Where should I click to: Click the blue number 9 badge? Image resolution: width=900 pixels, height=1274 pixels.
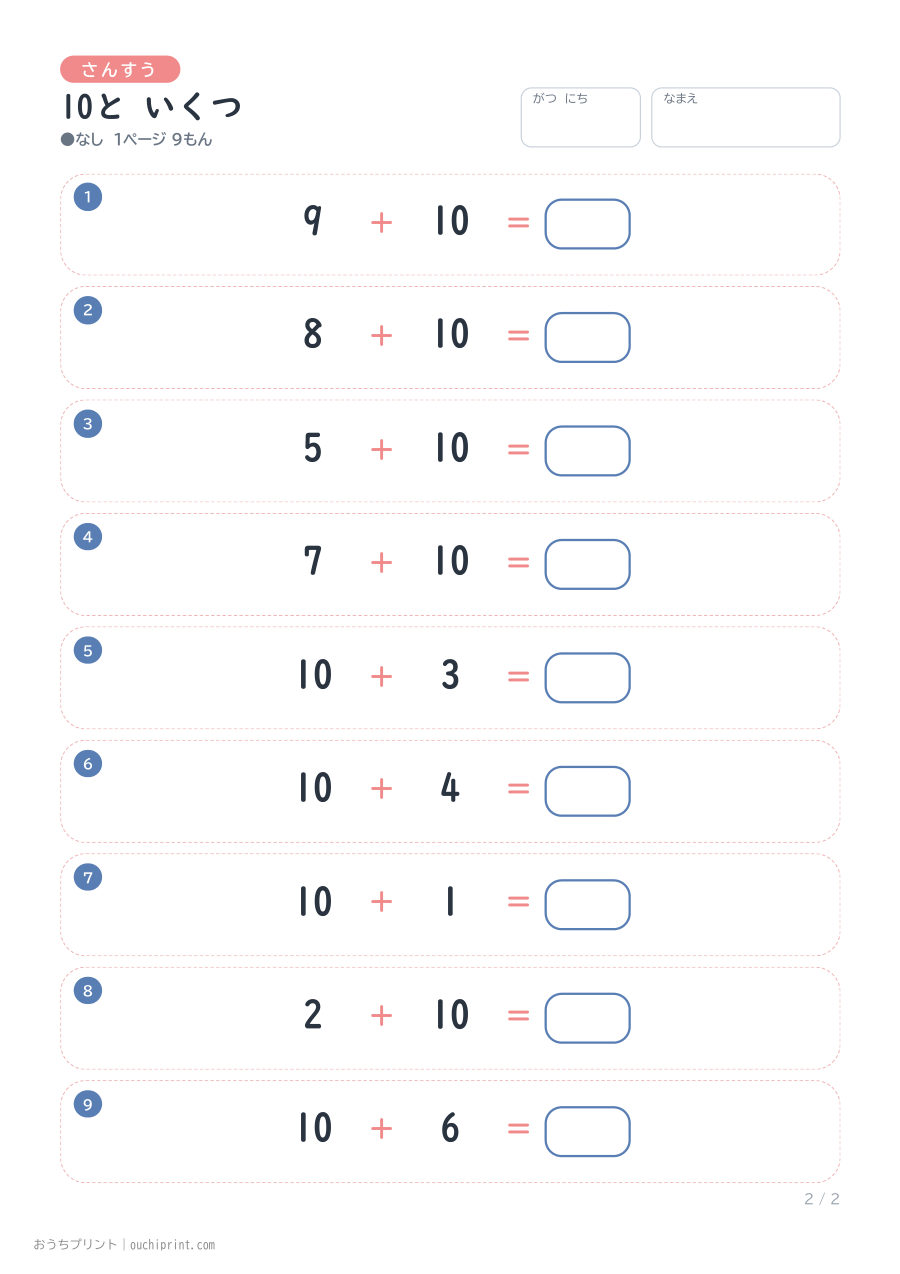pos(88,1104)
